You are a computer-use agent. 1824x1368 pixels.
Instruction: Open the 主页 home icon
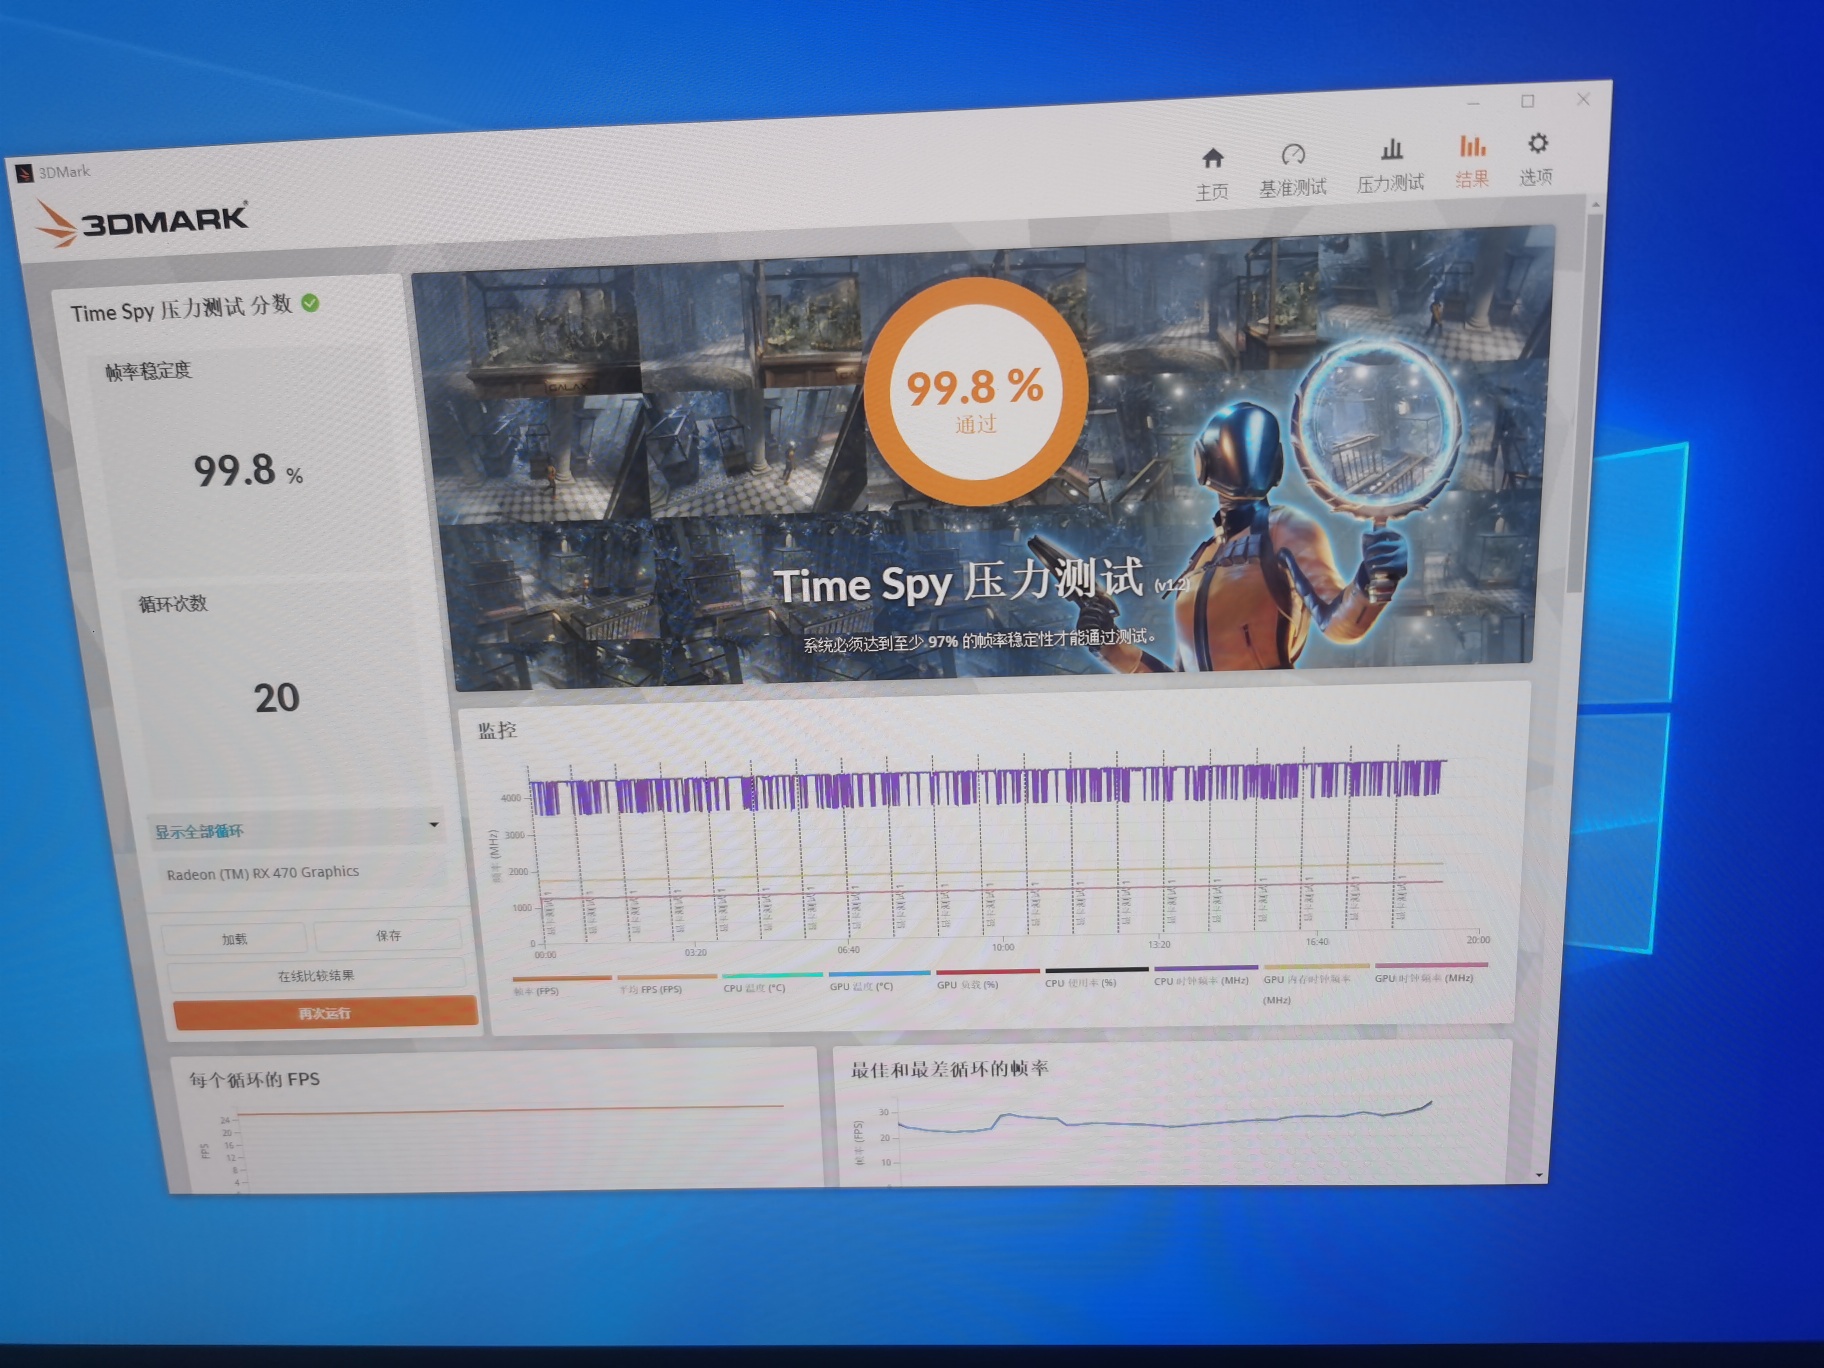pos(1212,159)
